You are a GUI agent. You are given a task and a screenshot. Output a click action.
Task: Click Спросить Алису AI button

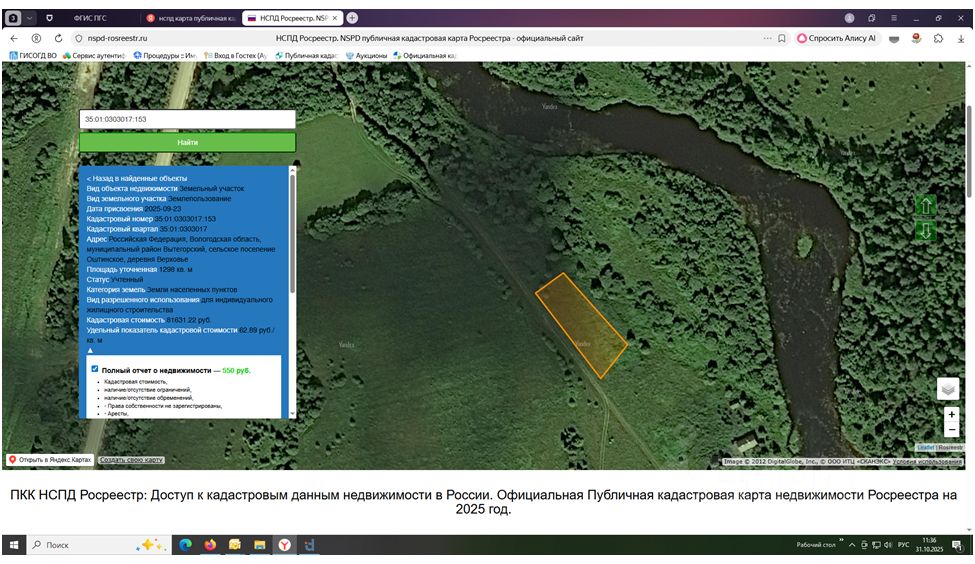tap(837, 38)
